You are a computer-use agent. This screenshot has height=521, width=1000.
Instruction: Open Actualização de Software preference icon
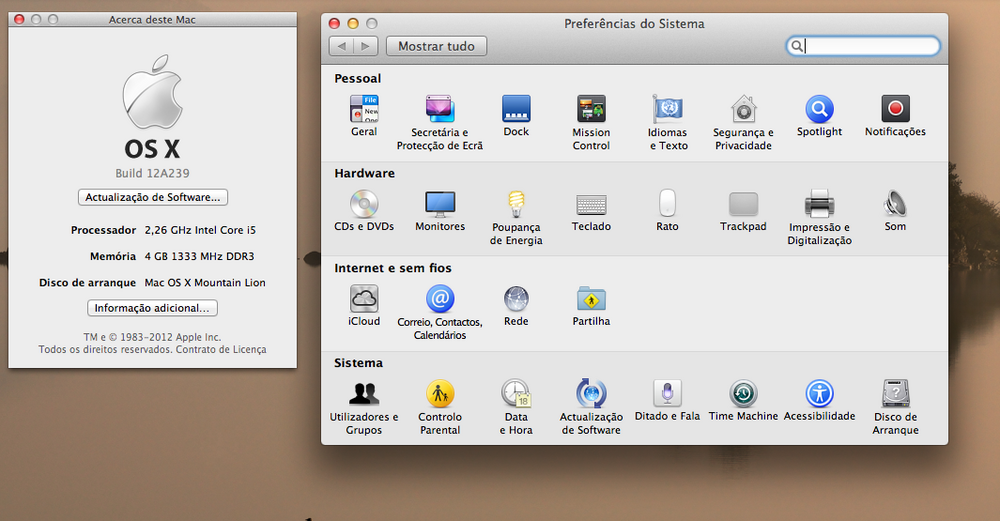(x=591, y=407)
